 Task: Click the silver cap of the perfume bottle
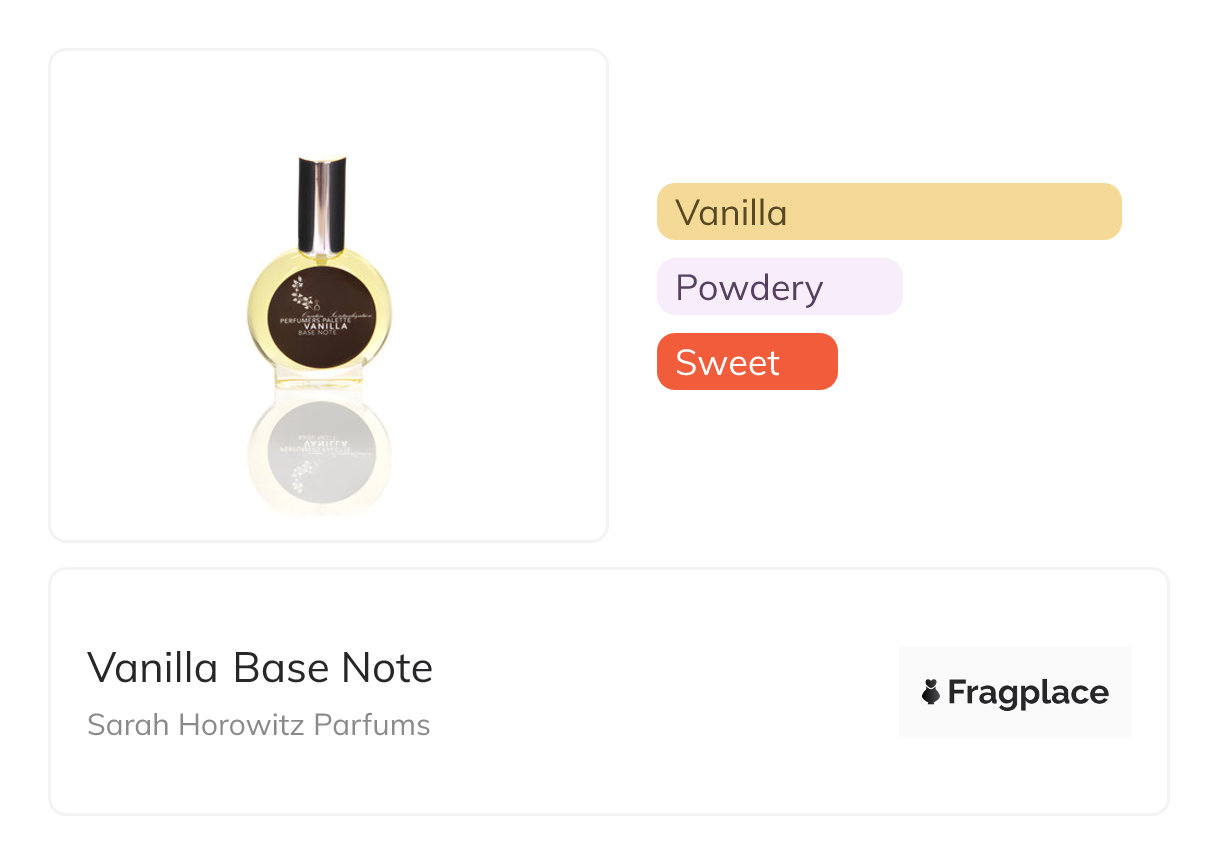322,205
